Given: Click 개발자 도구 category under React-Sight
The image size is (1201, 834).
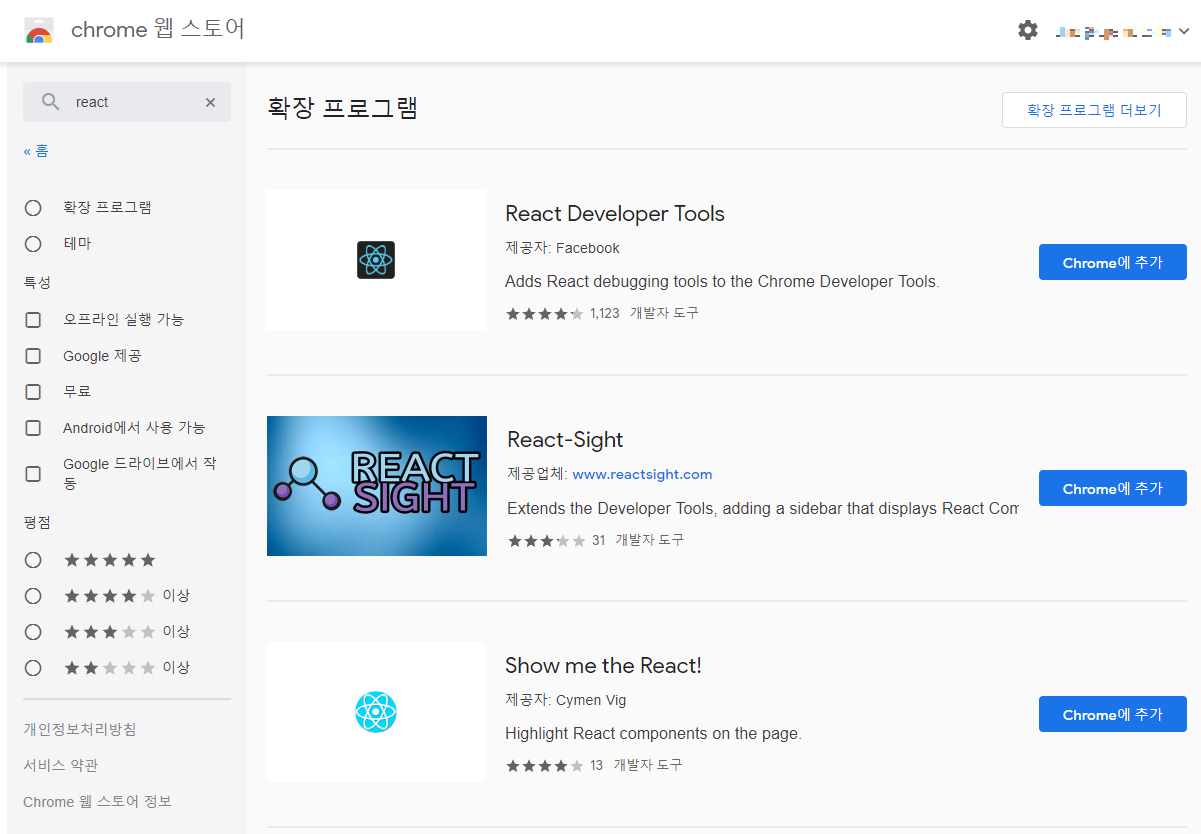Looking at the screenshot, I should tap(649, 540).
